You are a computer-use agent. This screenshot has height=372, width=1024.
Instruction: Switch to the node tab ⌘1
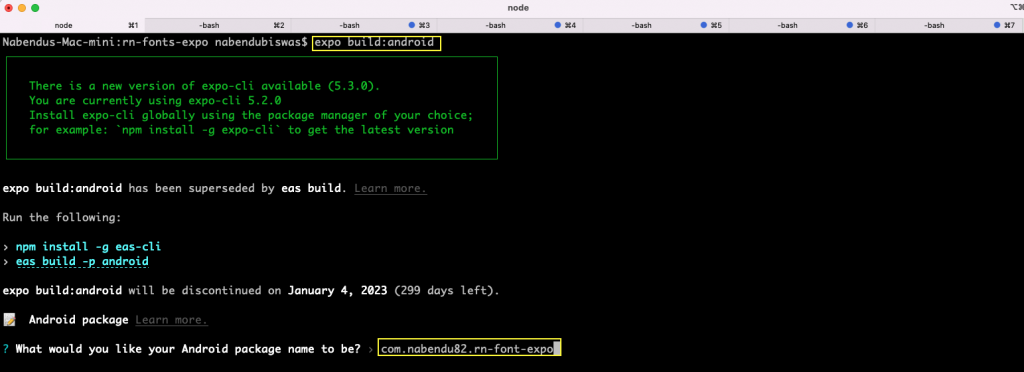coord(72,25)
